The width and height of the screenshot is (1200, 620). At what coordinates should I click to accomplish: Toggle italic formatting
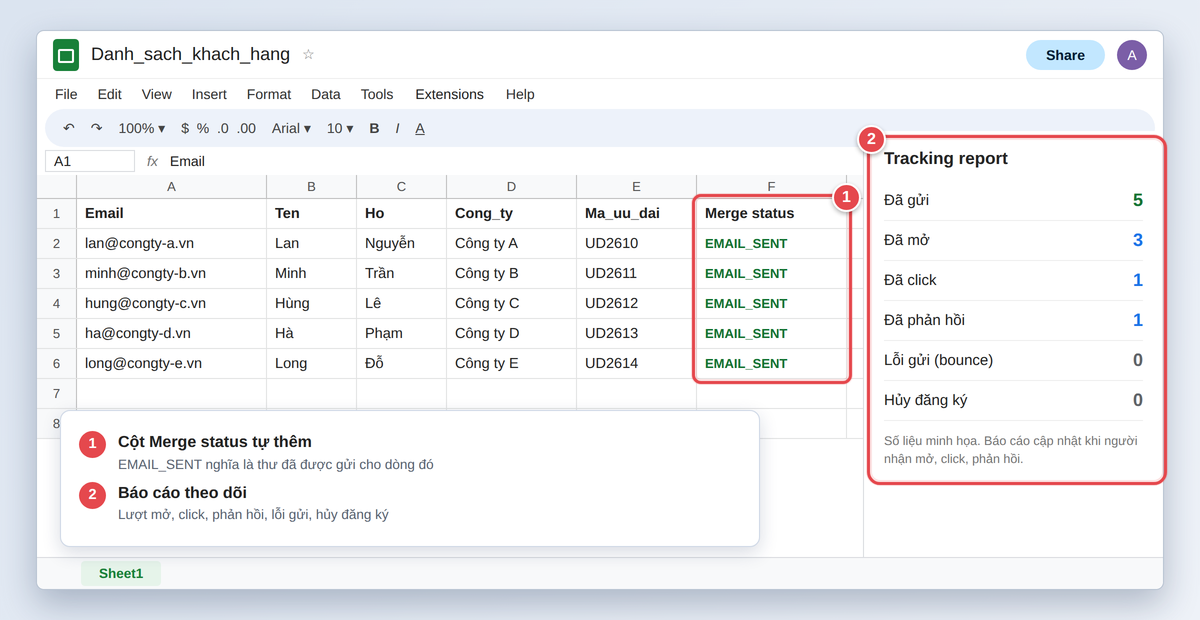[397, 128]
